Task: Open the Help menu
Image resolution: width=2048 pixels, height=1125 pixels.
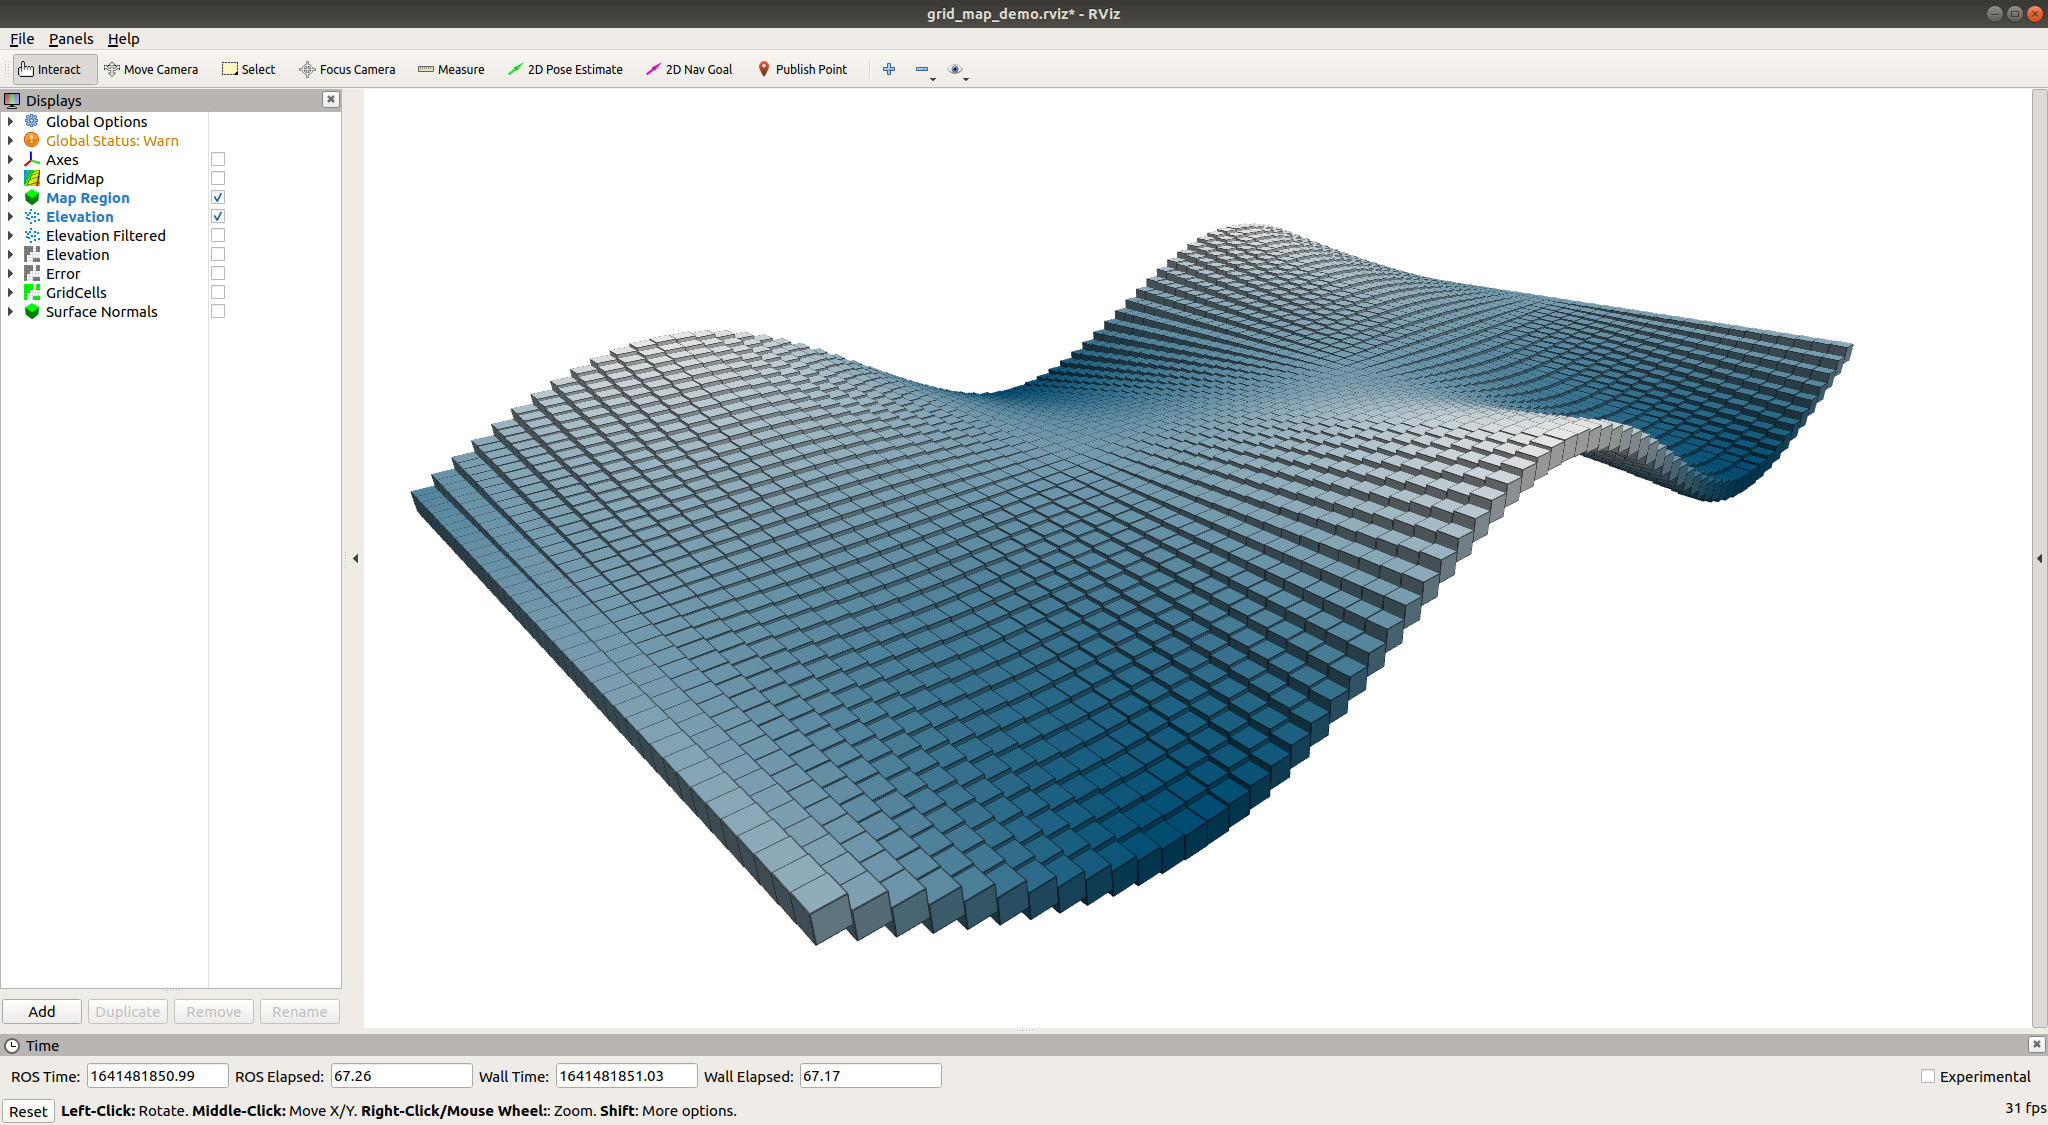Action: click(123, 39)
